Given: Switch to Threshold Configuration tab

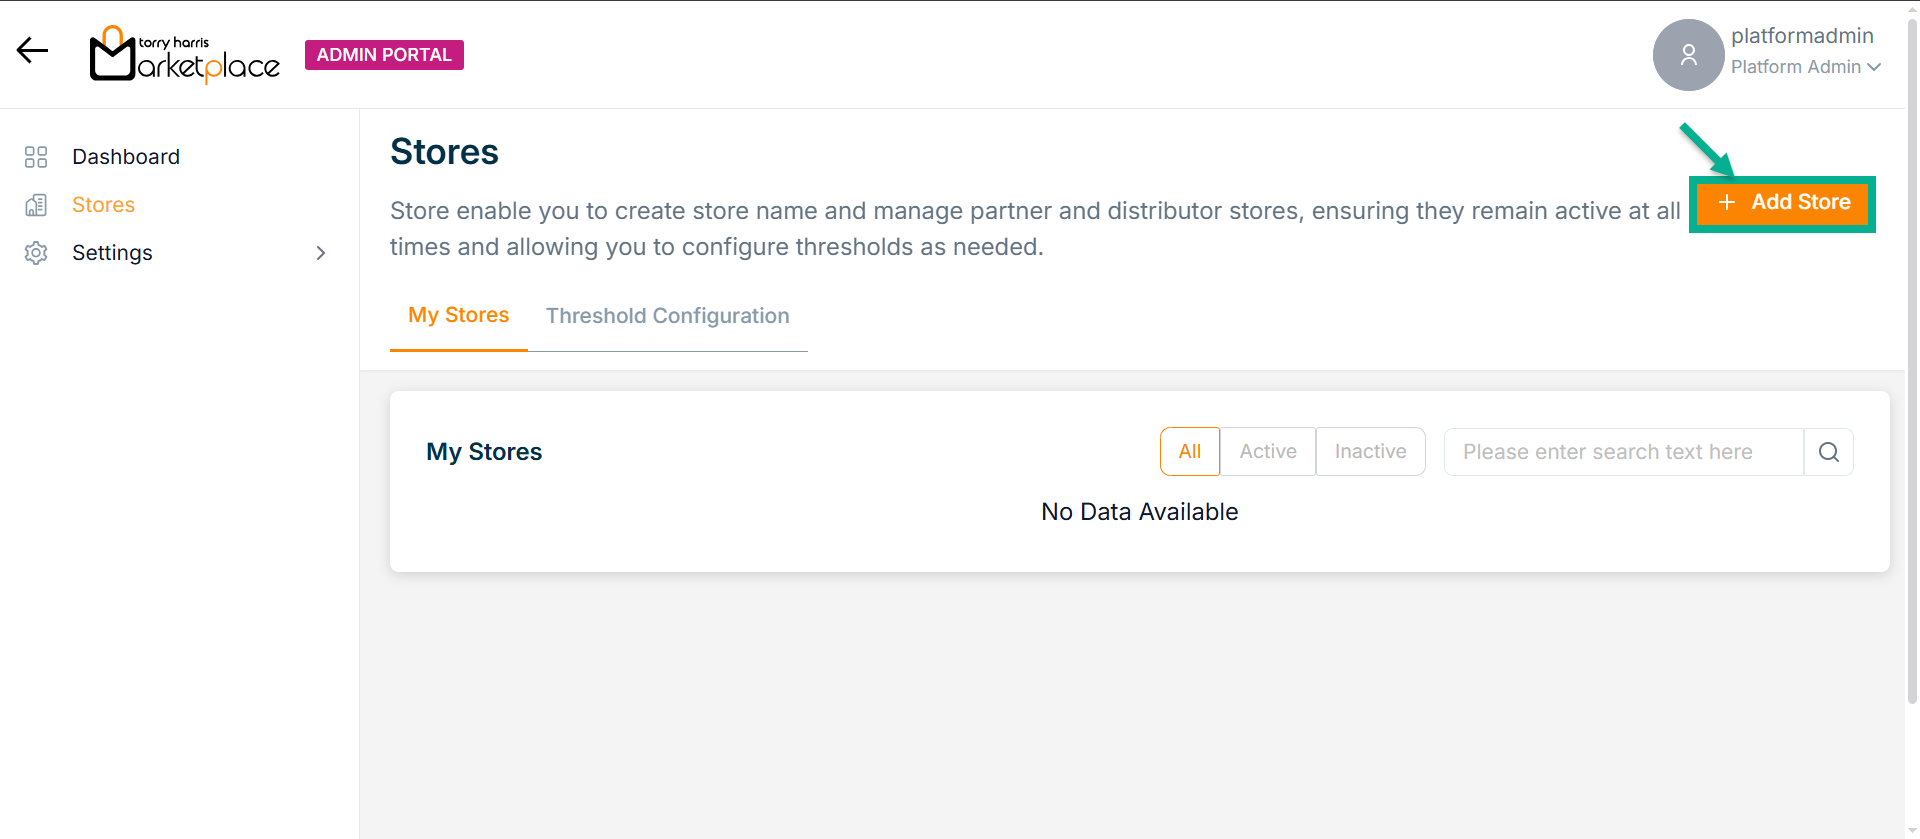Looking at the screenshot, I should coord(667,316).
